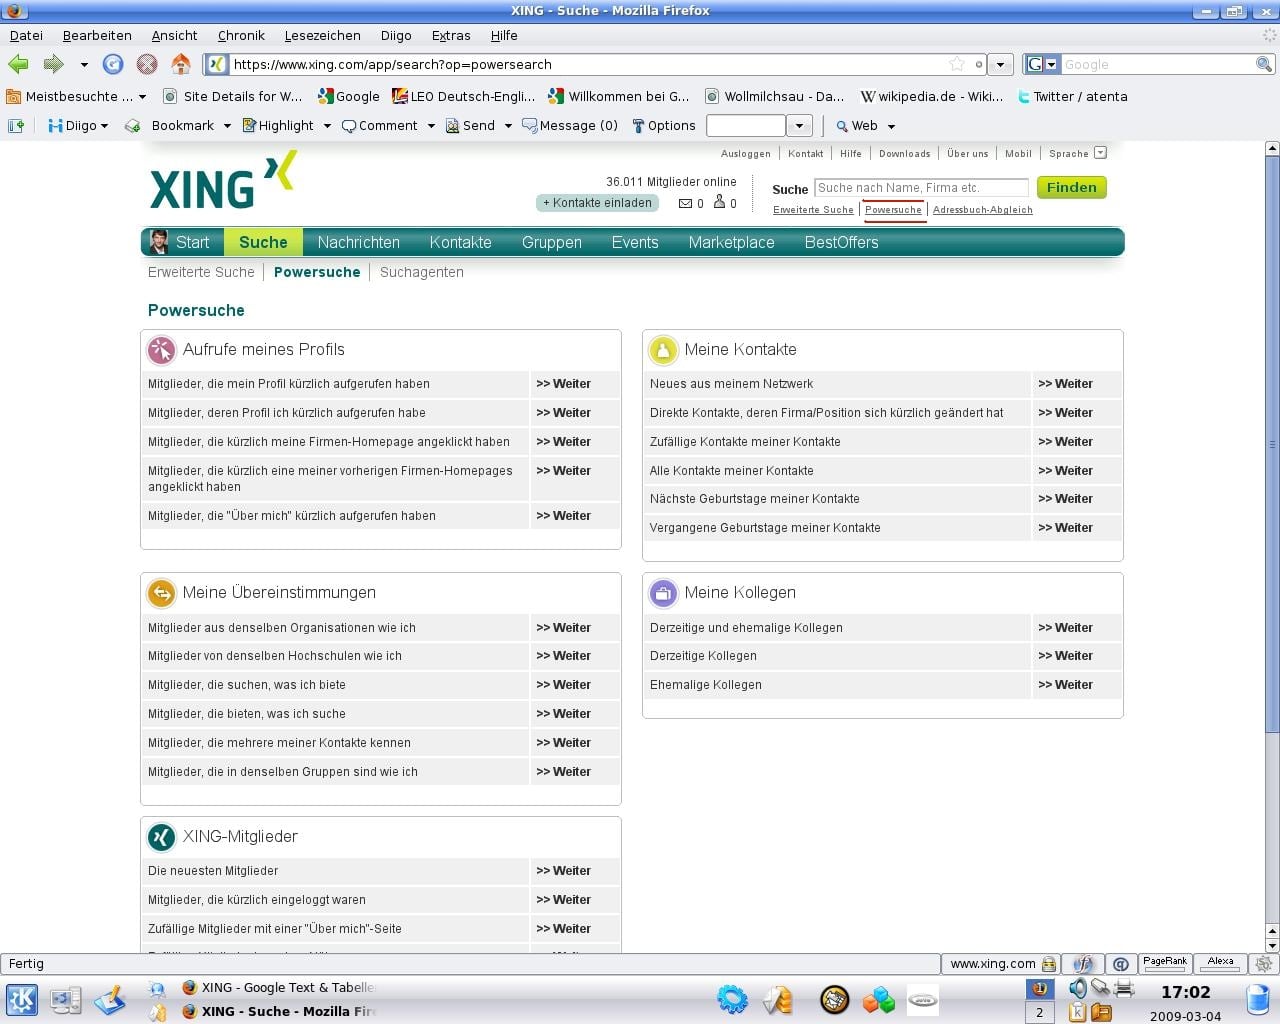
Task: Click the Google search magnifier icon
Action: (1264, 64)
